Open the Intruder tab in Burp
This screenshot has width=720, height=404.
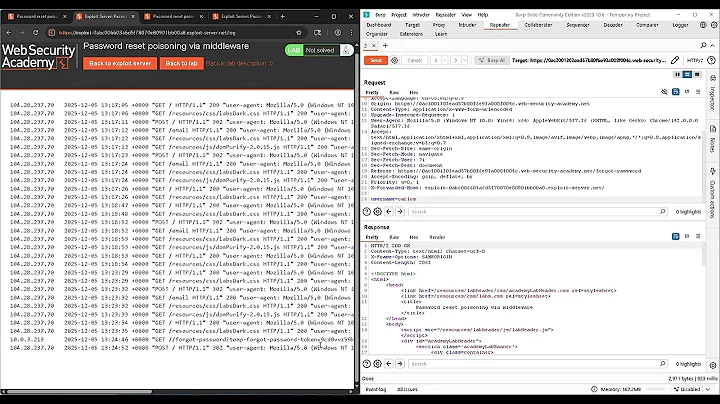point(467,25)
